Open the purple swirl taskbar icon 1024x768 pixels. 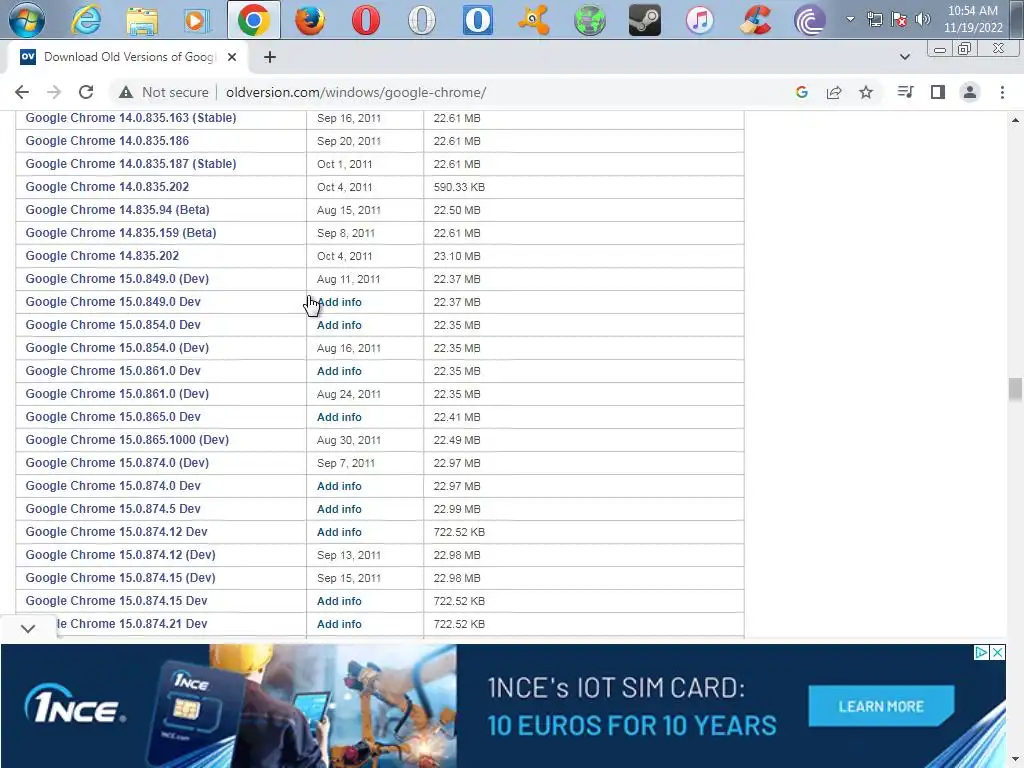coord(810,20)
